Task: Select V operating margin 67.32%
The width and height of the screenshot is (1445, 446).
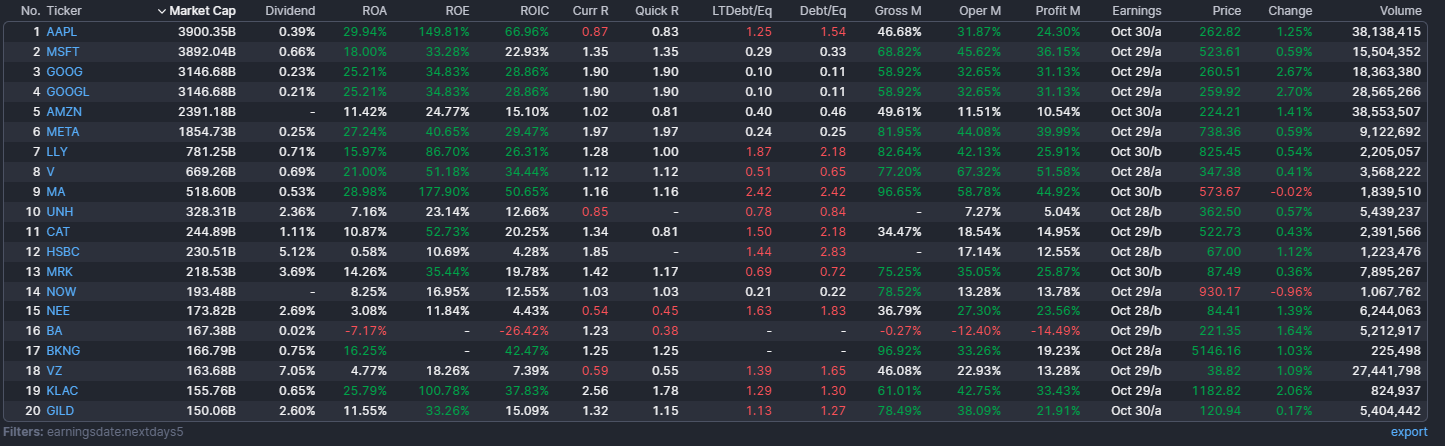Action: coord(979,171)
